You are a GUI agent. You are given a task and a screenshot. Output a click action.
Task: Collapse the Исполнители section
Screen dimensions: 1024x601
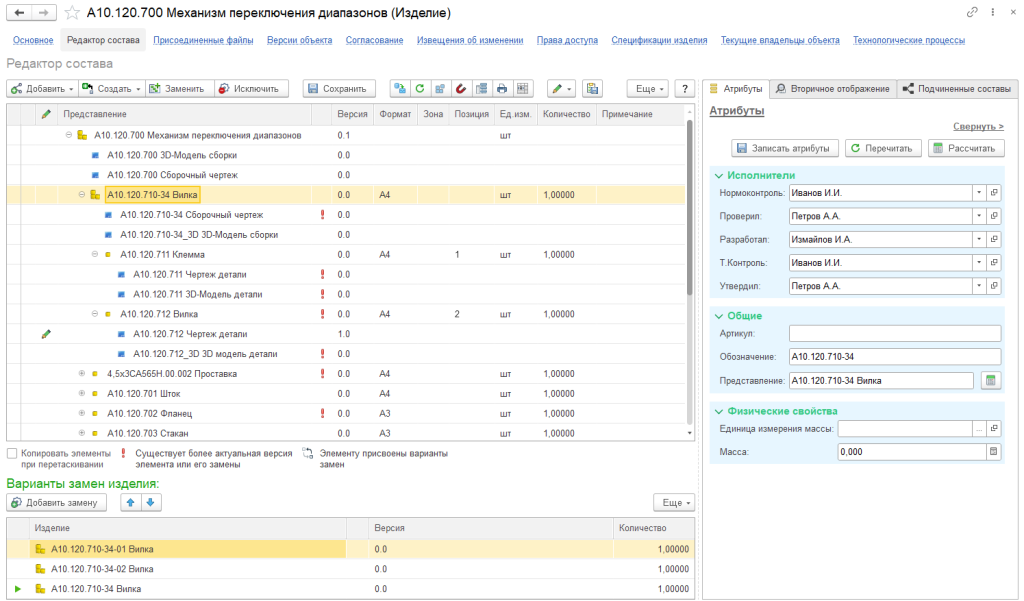pyautogui.click(x=718, y=175)
